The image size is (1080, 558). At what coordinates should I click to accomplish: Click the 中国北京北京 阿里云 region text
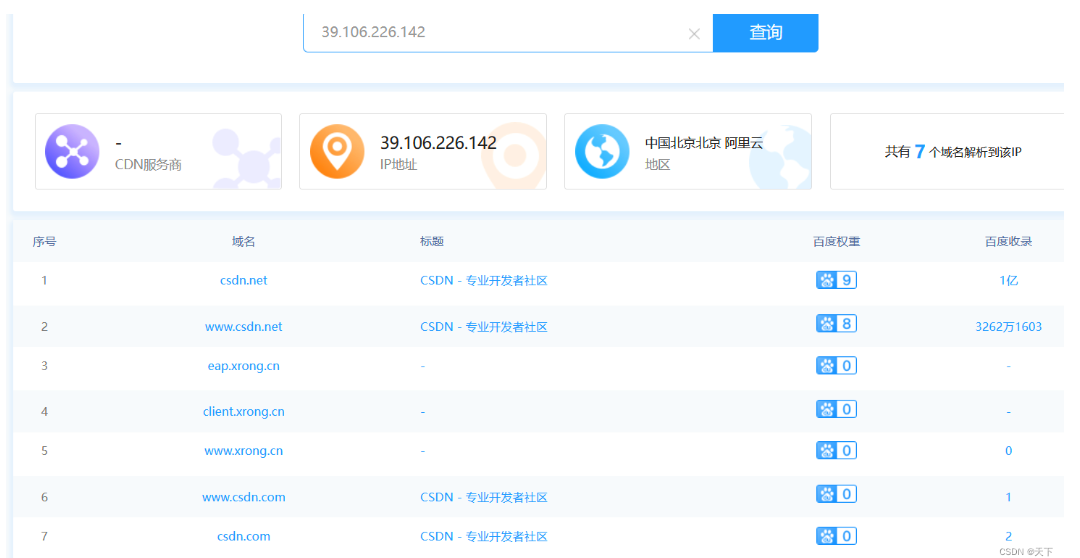pos(704,143)
